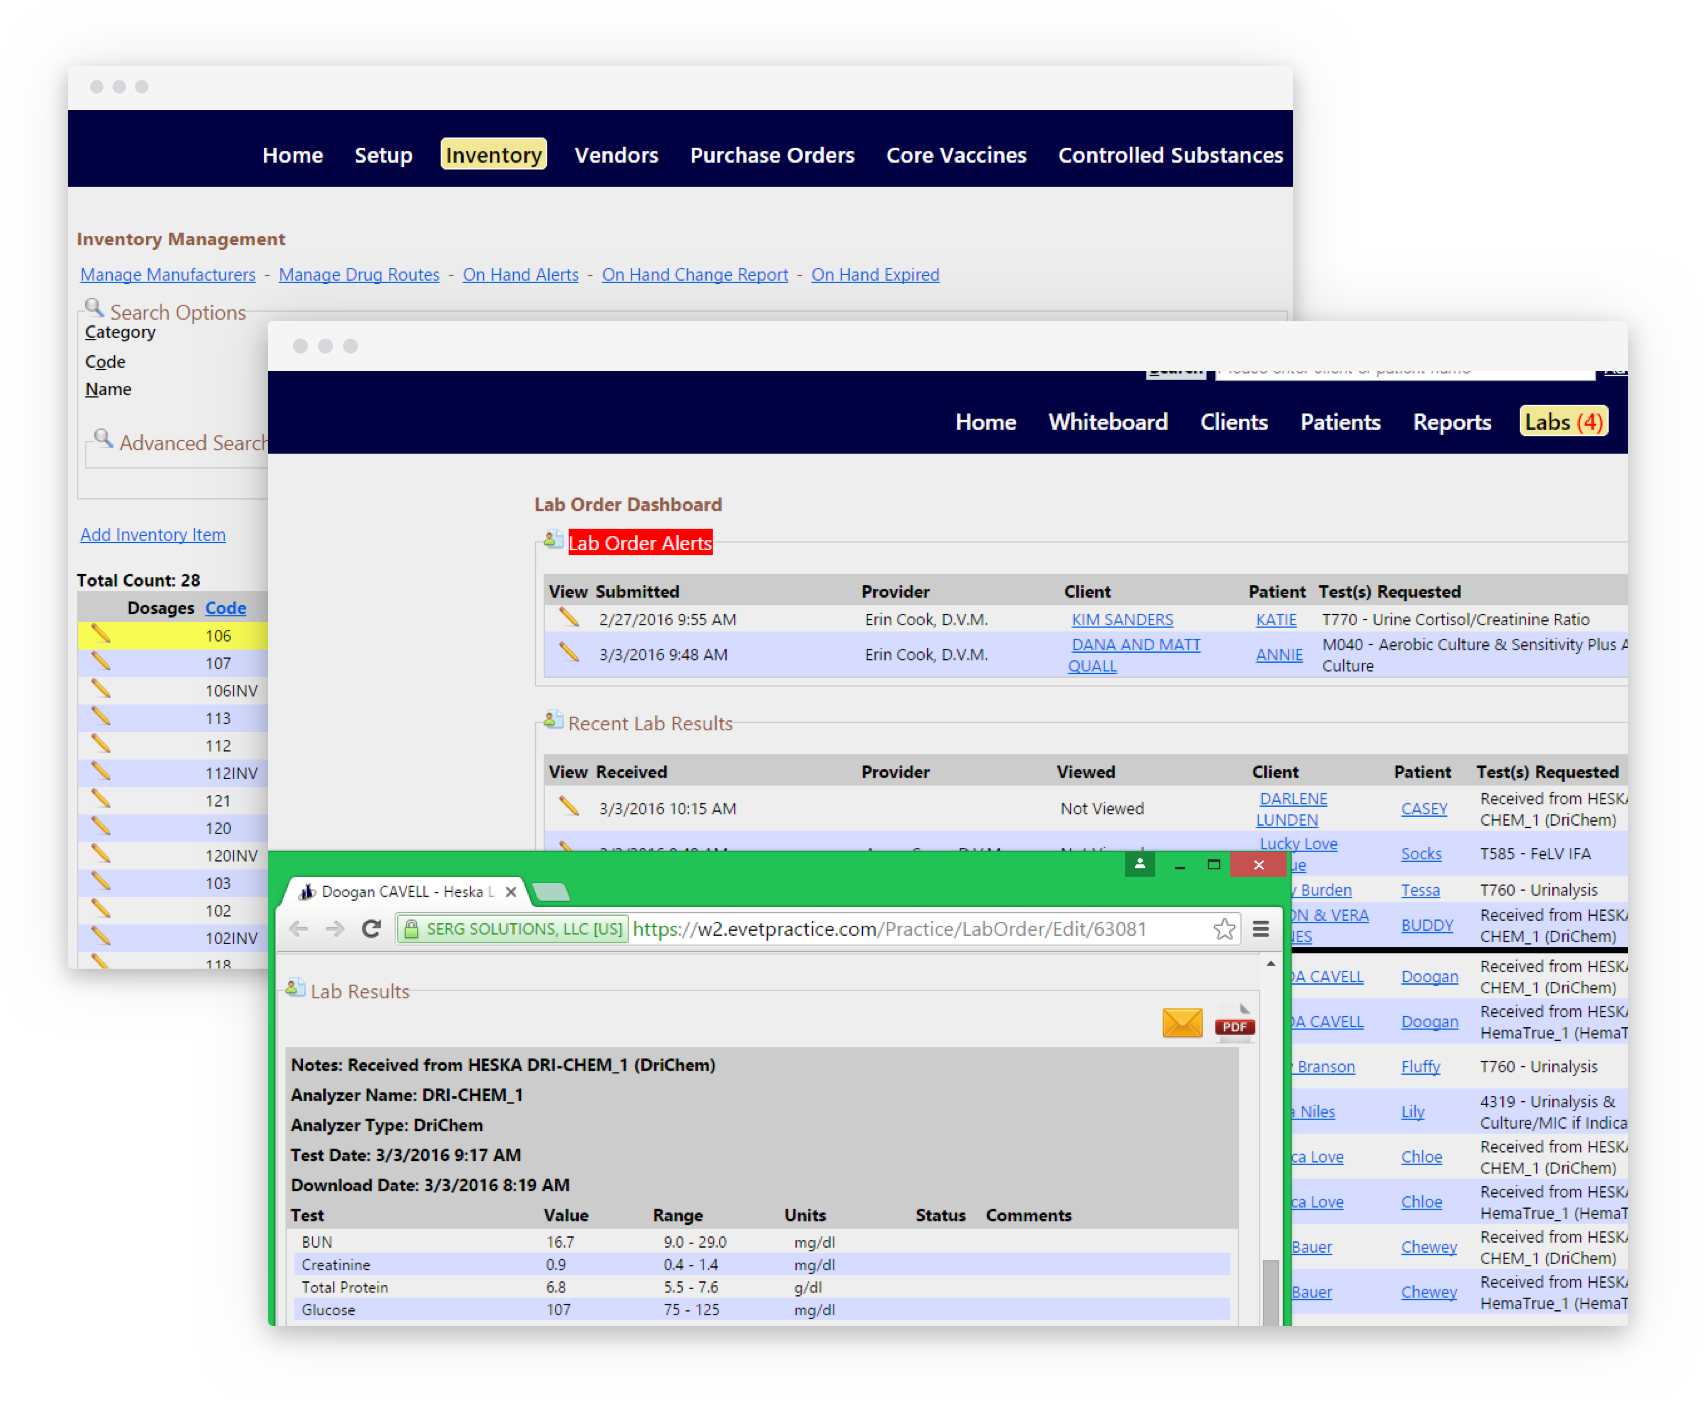
Task: Expand the Search Options section
Action: point(177,312)
